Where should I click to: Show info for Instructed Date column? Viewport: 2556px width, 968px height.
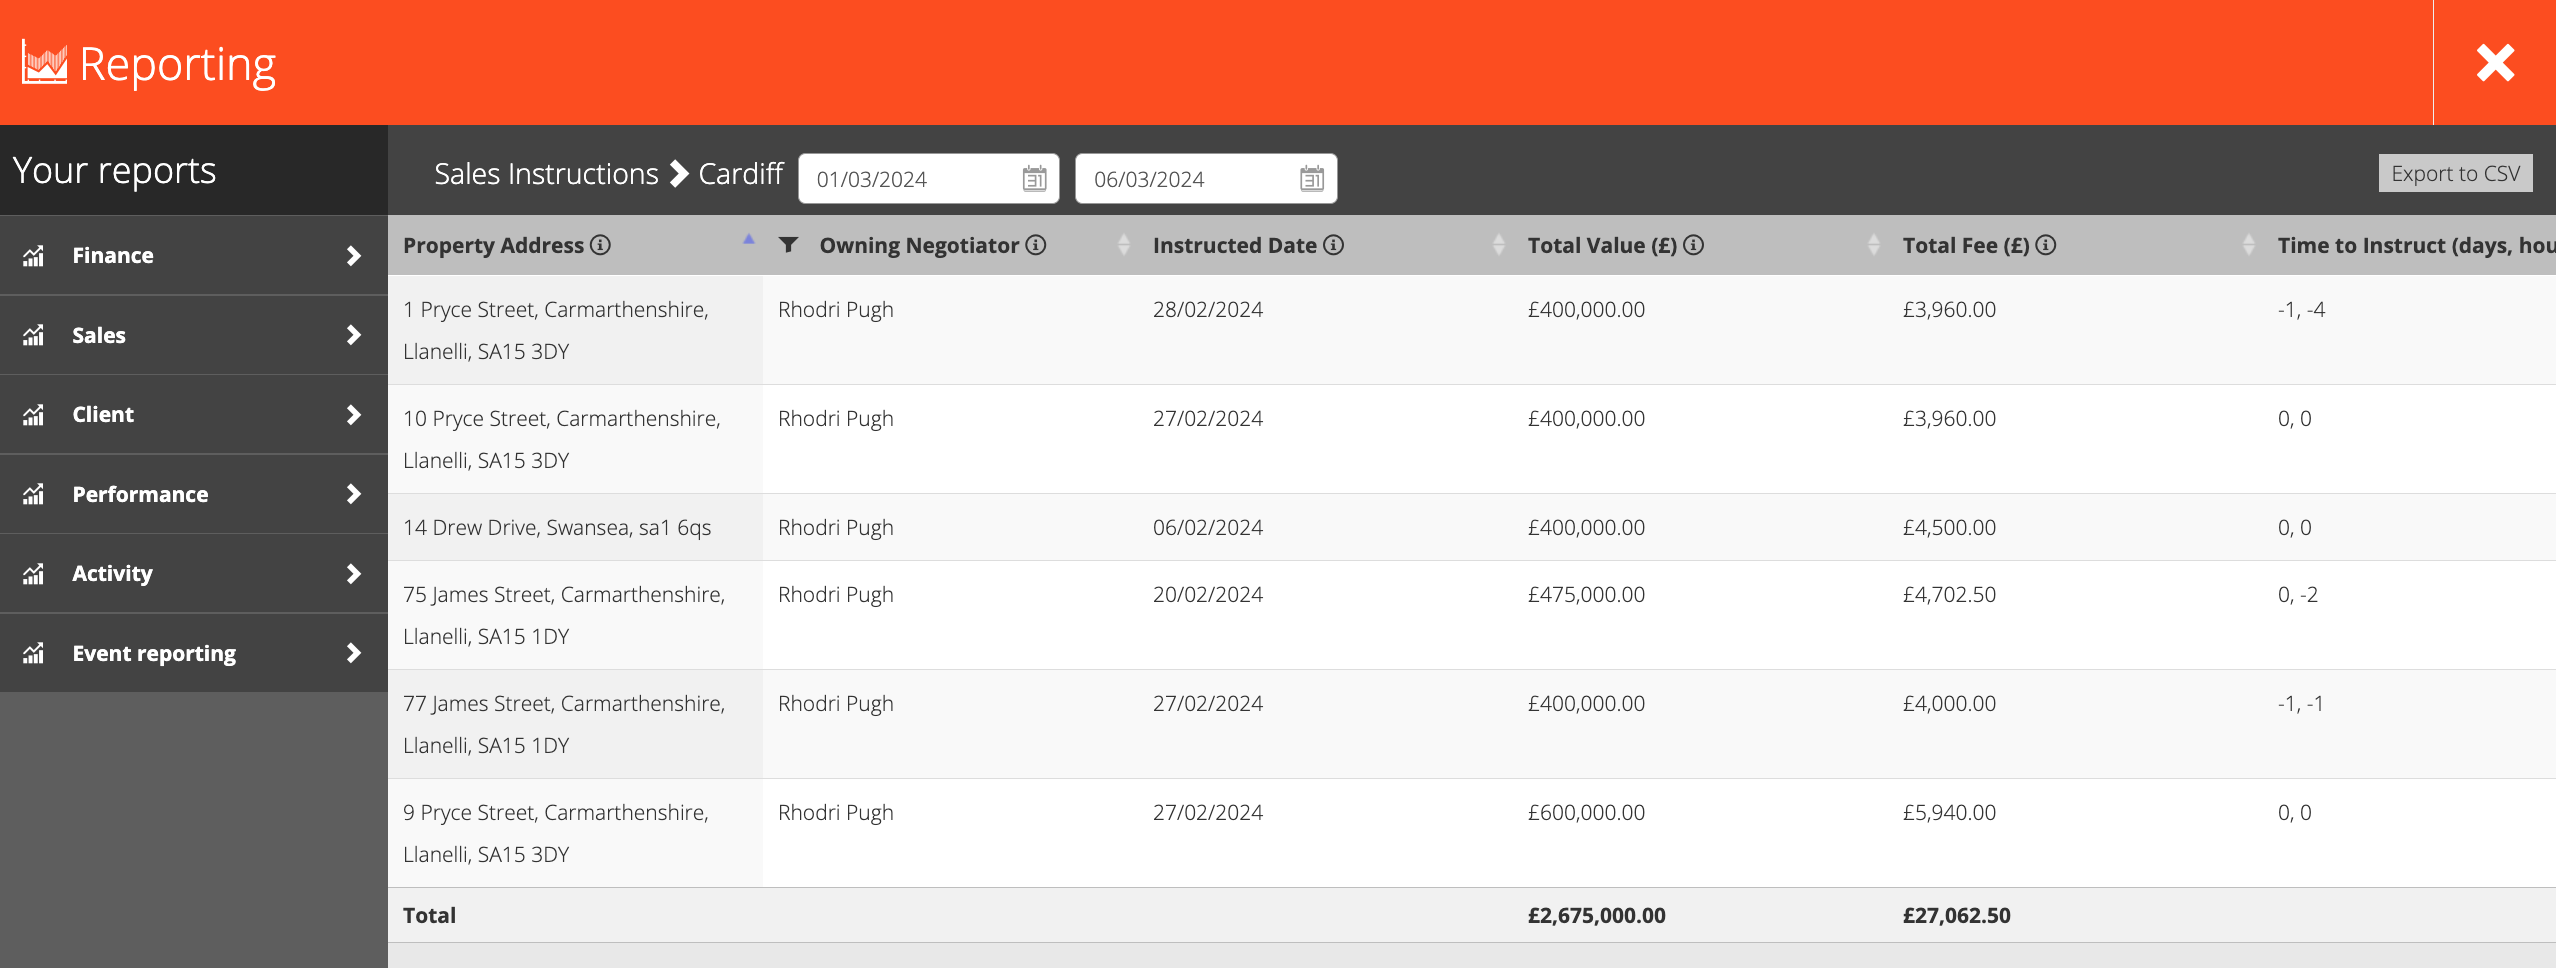click(x=1334, y=245)
